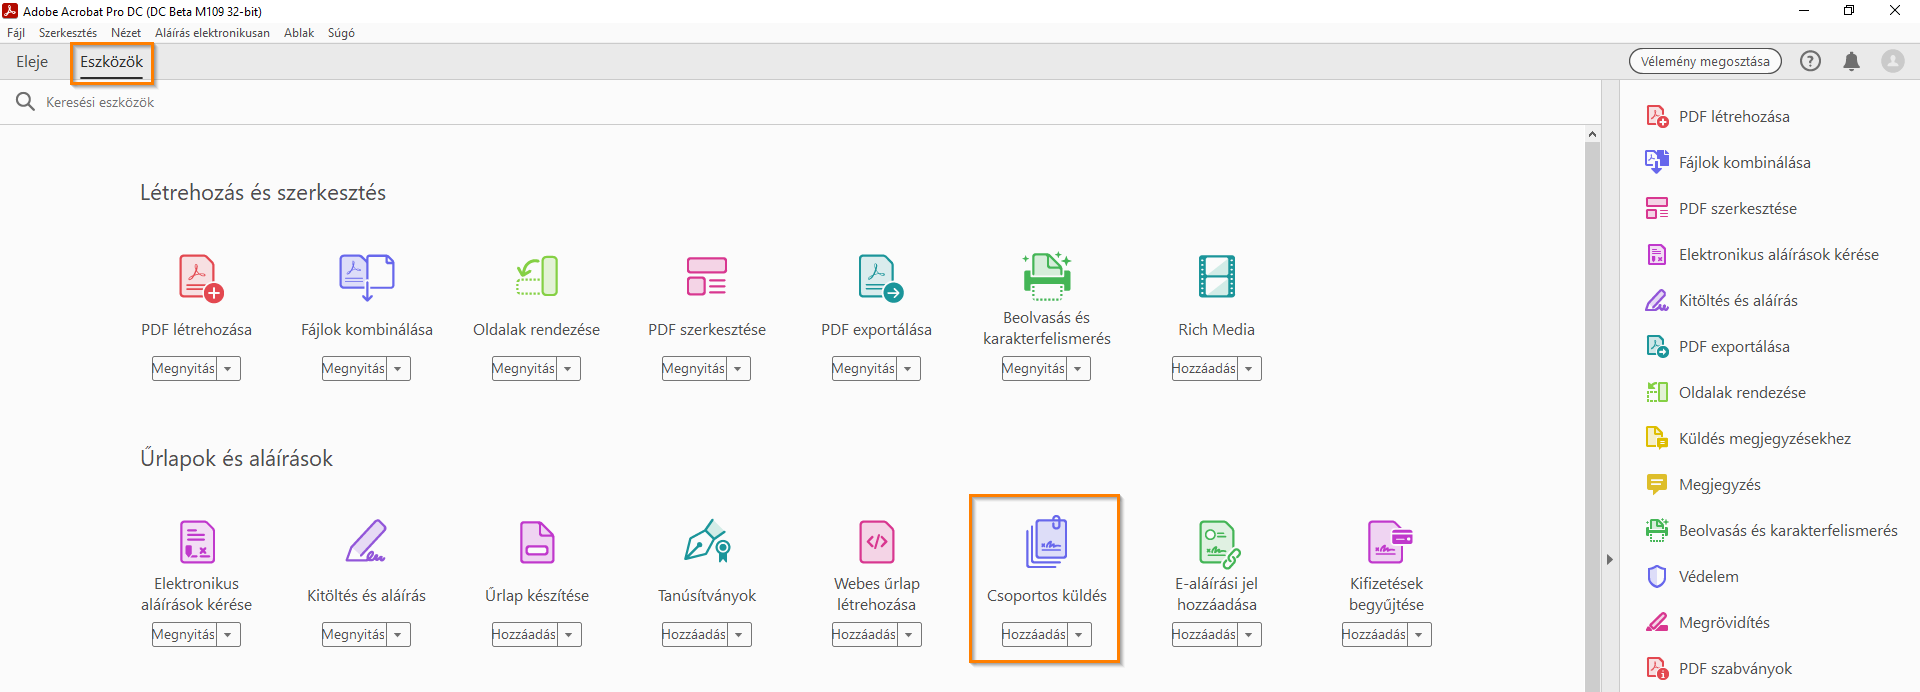Click Megnyitás under Beolvasás és karakterfelismerés
The height and width of the screenshot is (692, 1920).
1034,369
